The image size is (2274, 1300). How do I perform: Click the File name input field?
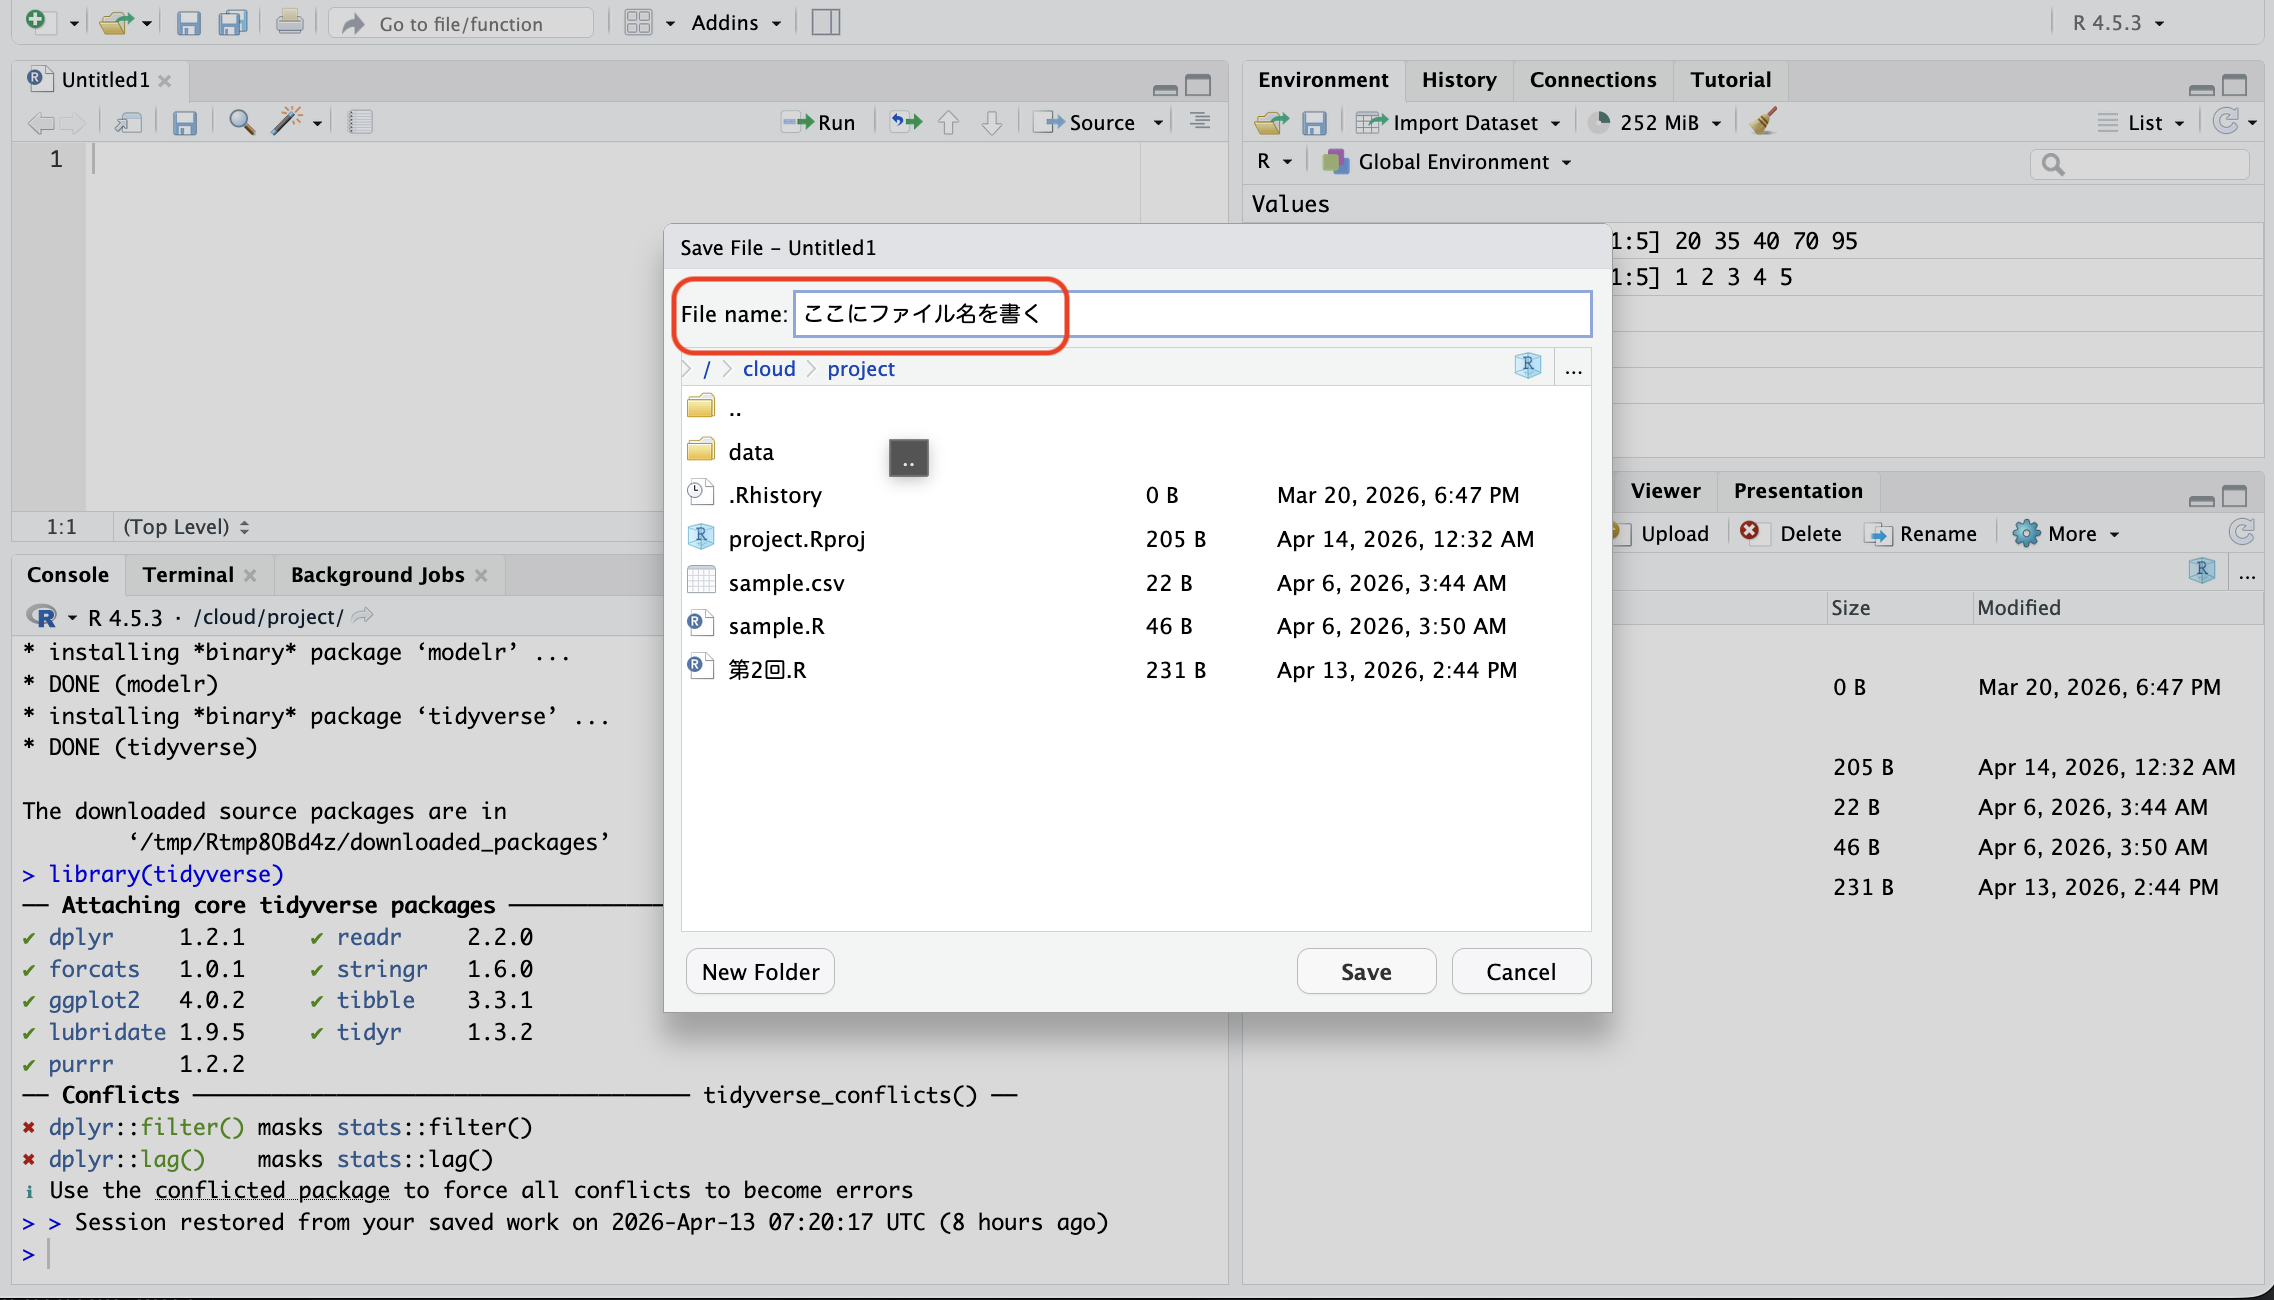[1190, 314]
